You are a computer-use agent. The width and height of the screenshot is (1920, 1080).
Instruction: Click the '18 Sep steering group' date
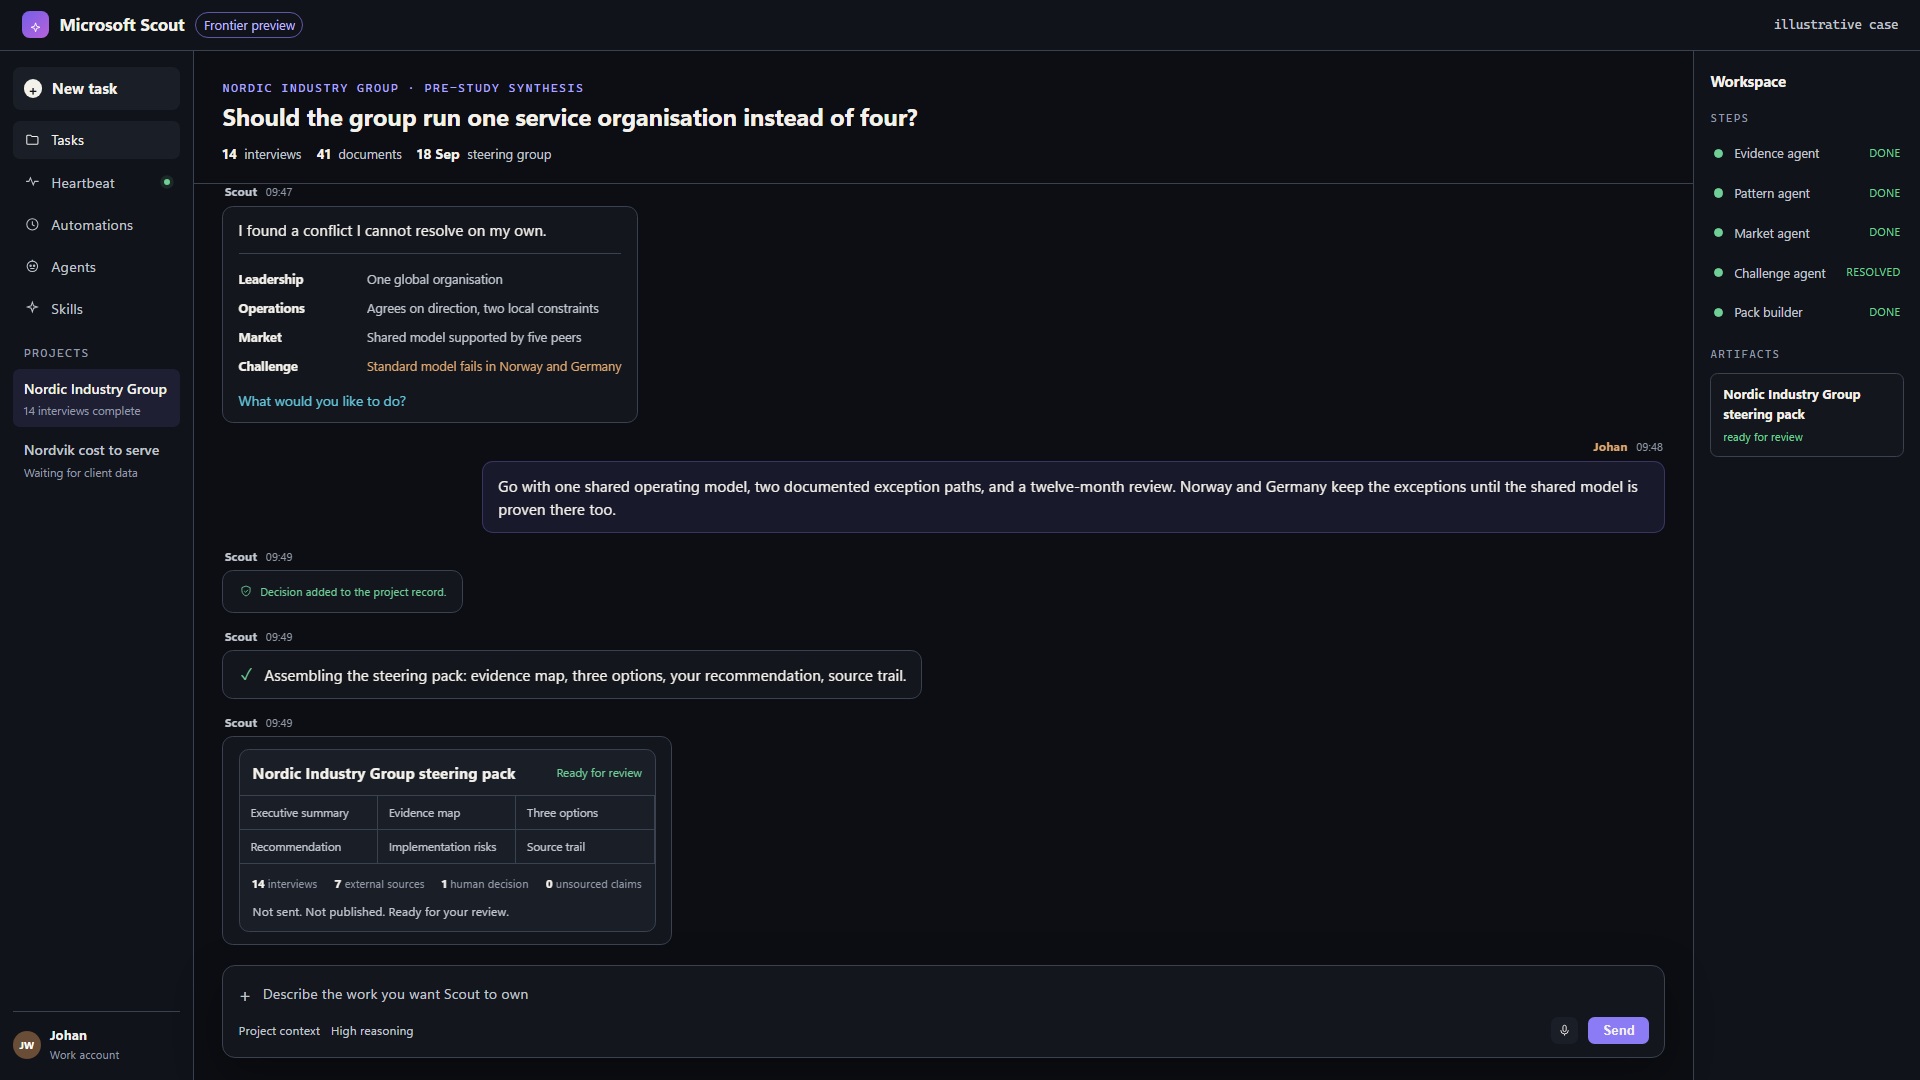(x=484, y=155)
